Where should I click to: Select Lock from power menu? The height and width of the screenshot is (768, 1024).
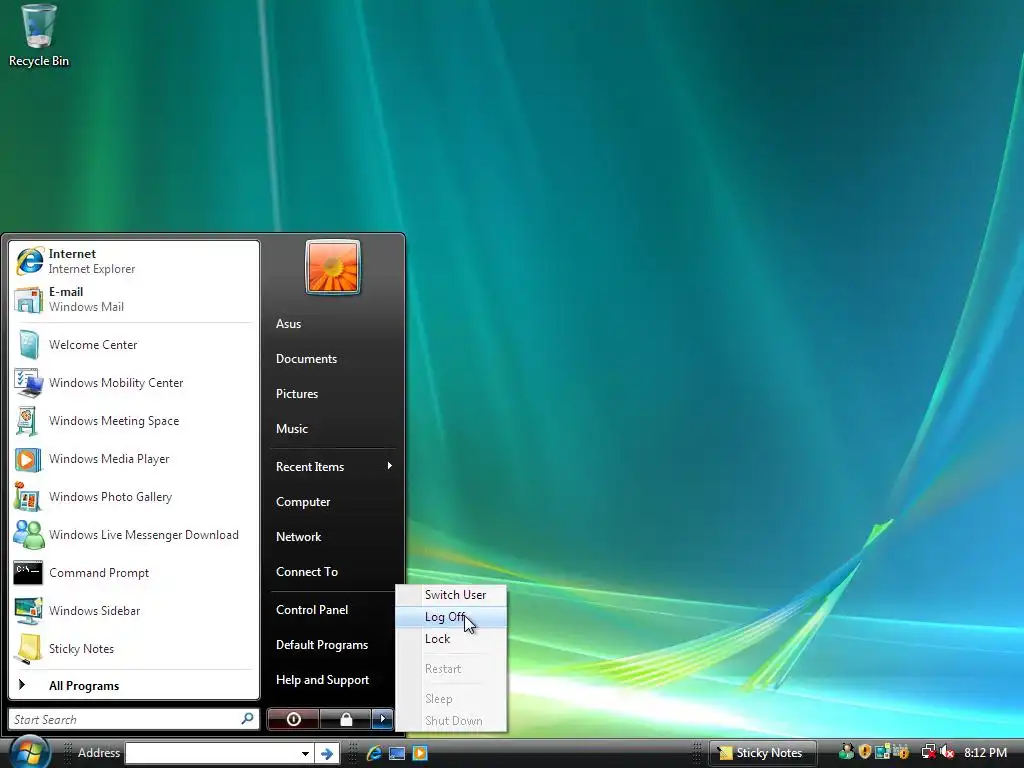451,639
